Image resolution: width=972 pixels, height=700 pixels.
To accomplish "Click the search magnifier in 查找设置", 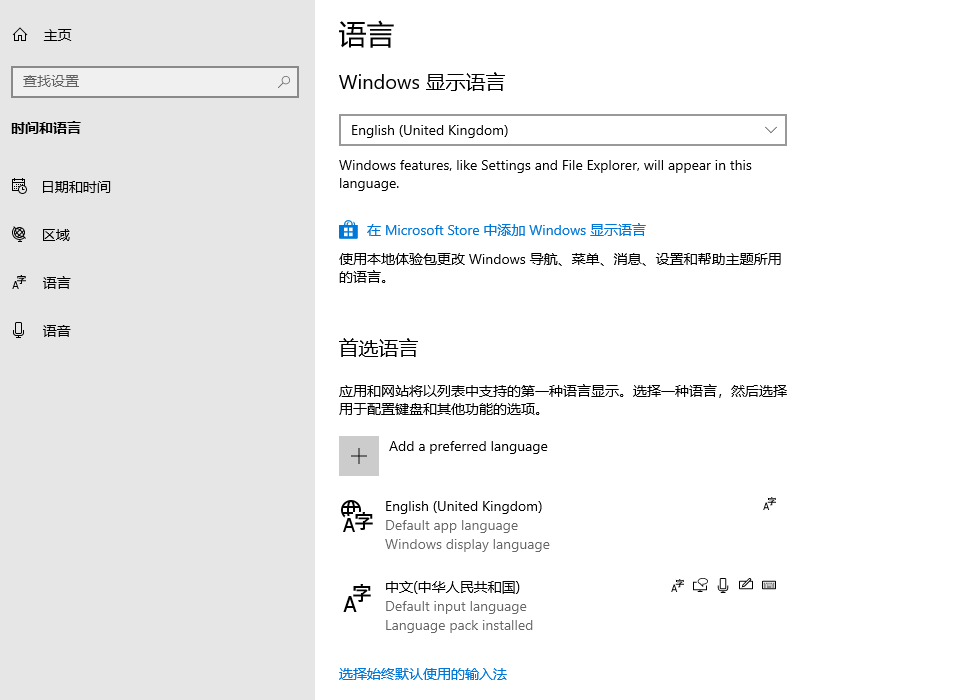I will [x=284, y=81].
